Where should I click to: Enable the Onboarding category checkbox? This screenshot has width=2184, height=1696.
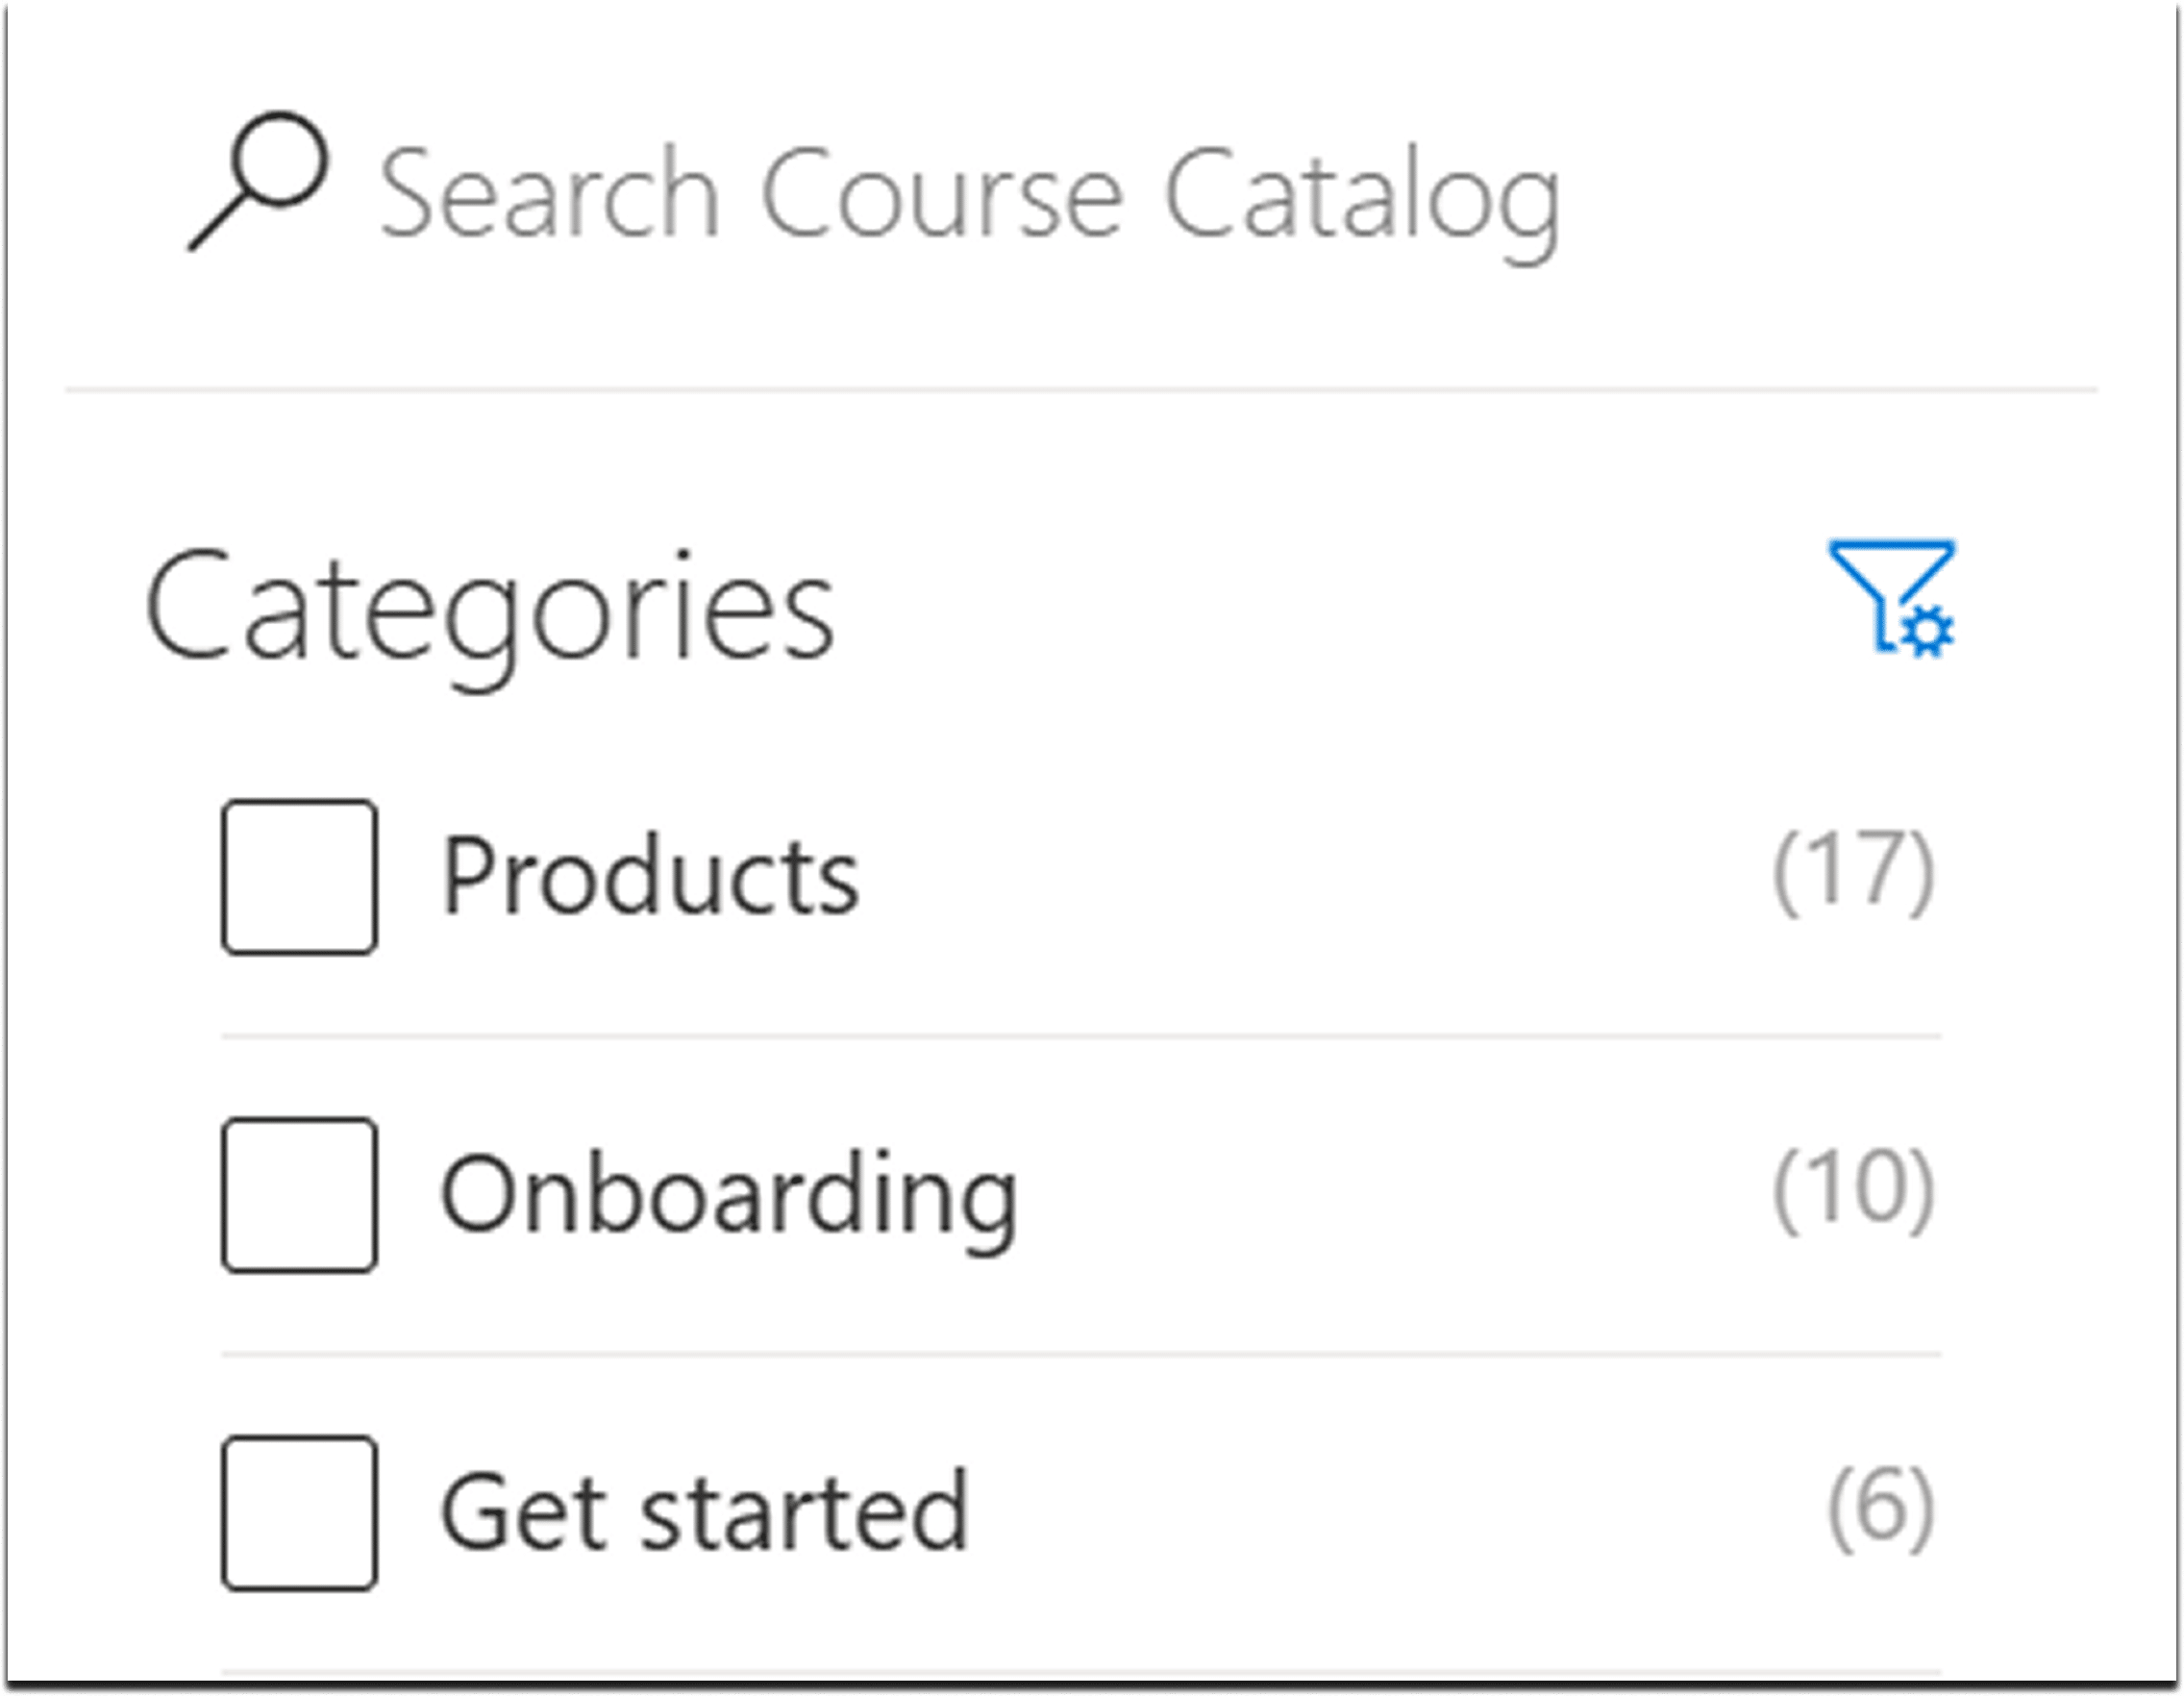point(299,1195)
